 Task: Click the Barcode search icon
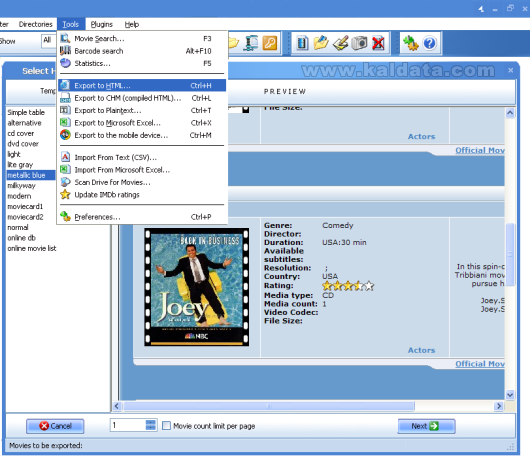(65, 51)
